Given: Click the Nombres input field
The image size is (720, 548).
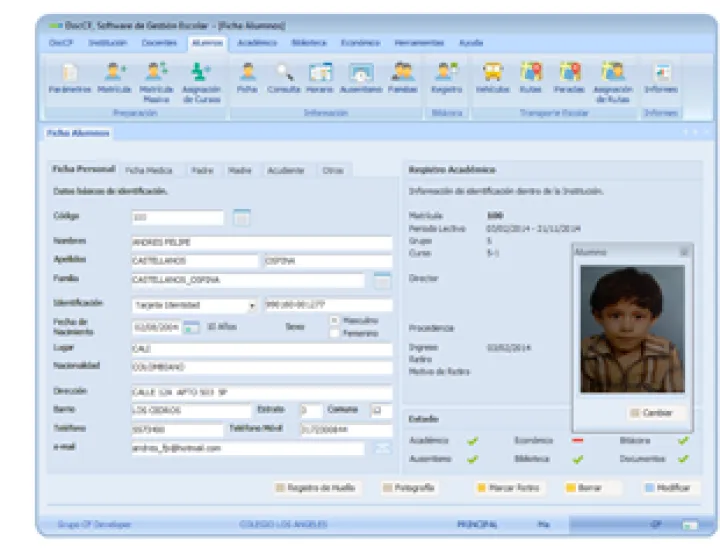Looking at the screenshot, I should click(x=261, y=242).
